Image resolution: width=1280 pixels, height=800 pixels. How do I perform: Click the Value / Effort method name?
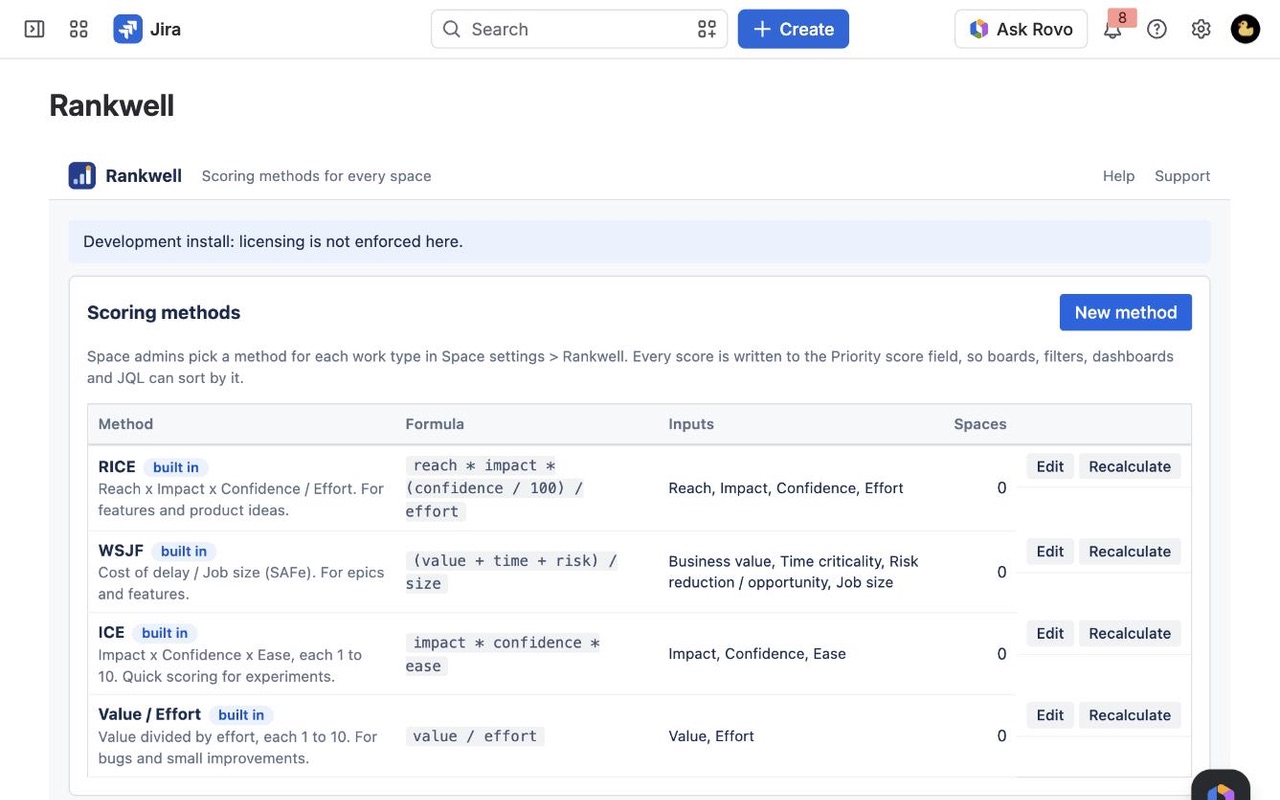(x=149, y=714)
